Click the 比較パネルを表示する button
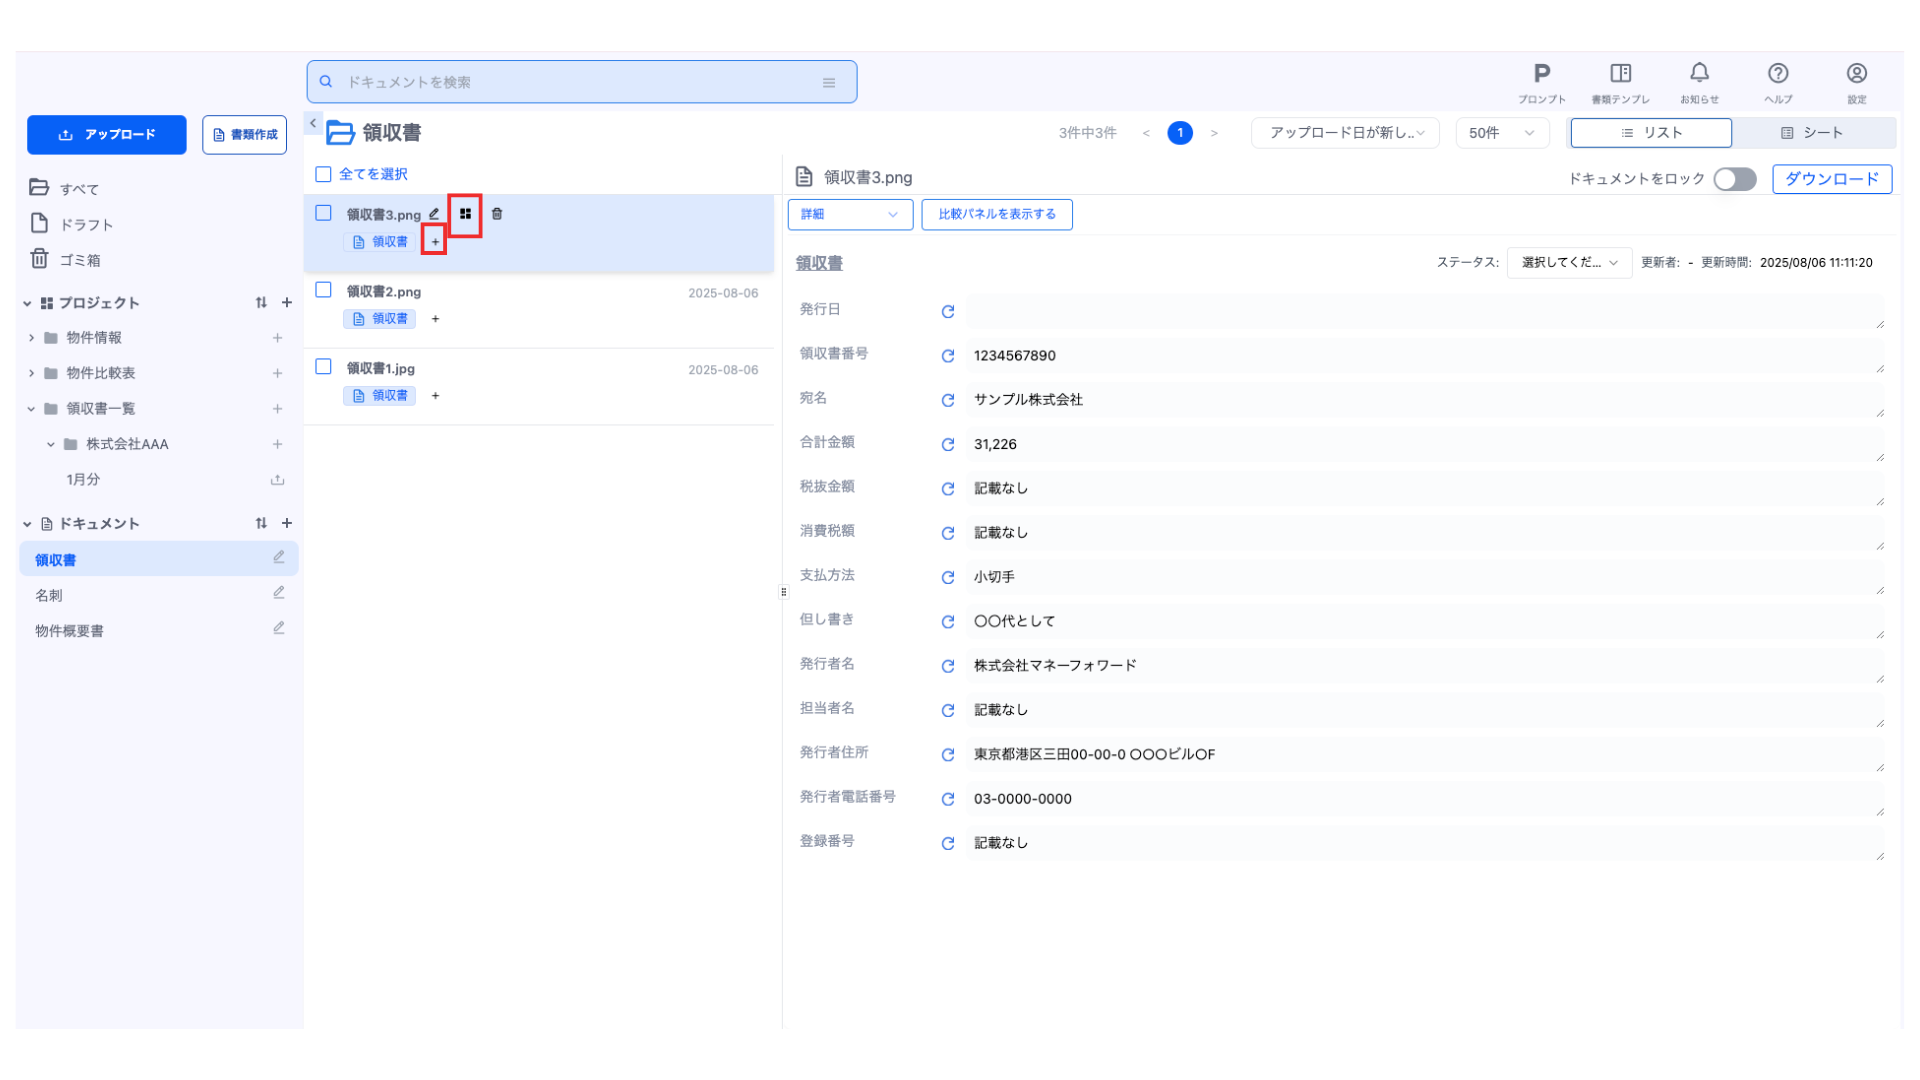 996,214
